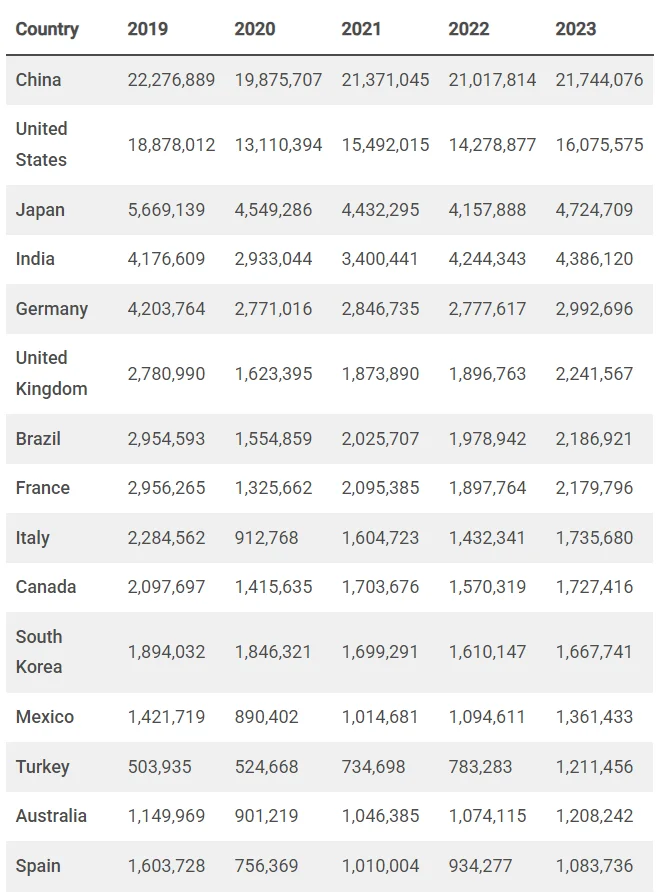
Task: Click the Country column header
Action: (x=47, y=29)
